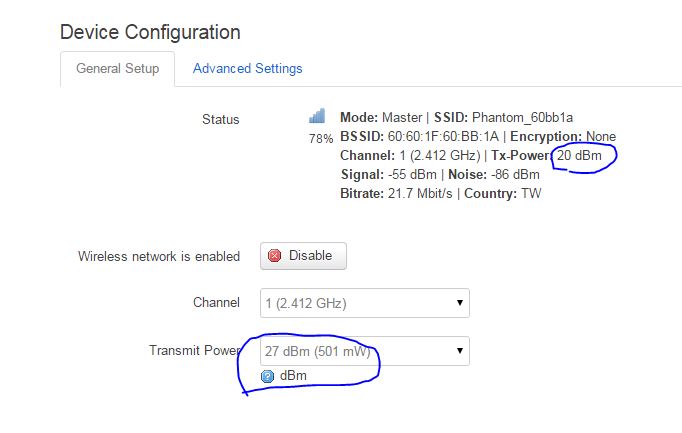Click the Device Configuration heading
Screen dimensions: 682x433
(x=150, y=32)
